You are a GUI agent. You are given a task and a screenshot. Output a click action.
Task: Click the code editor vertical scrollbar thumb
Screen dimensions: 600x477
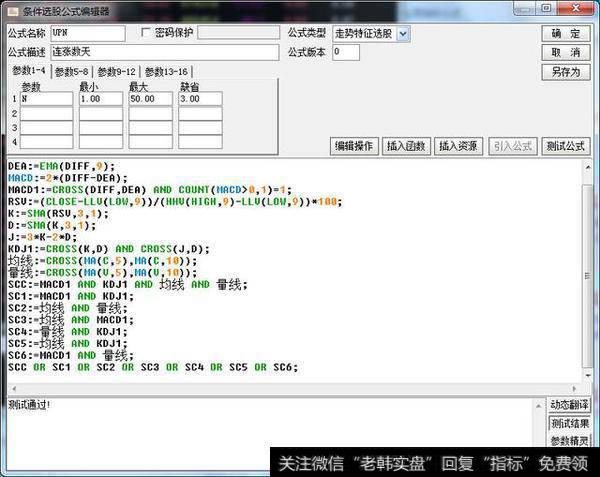click(x=587, y=275)
